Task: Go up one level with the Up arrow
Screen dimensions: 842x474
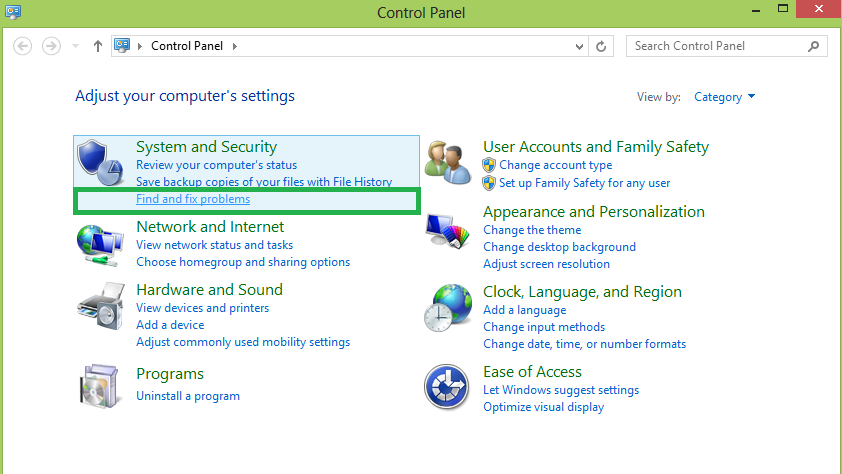Action: click(x=97, y=46)
